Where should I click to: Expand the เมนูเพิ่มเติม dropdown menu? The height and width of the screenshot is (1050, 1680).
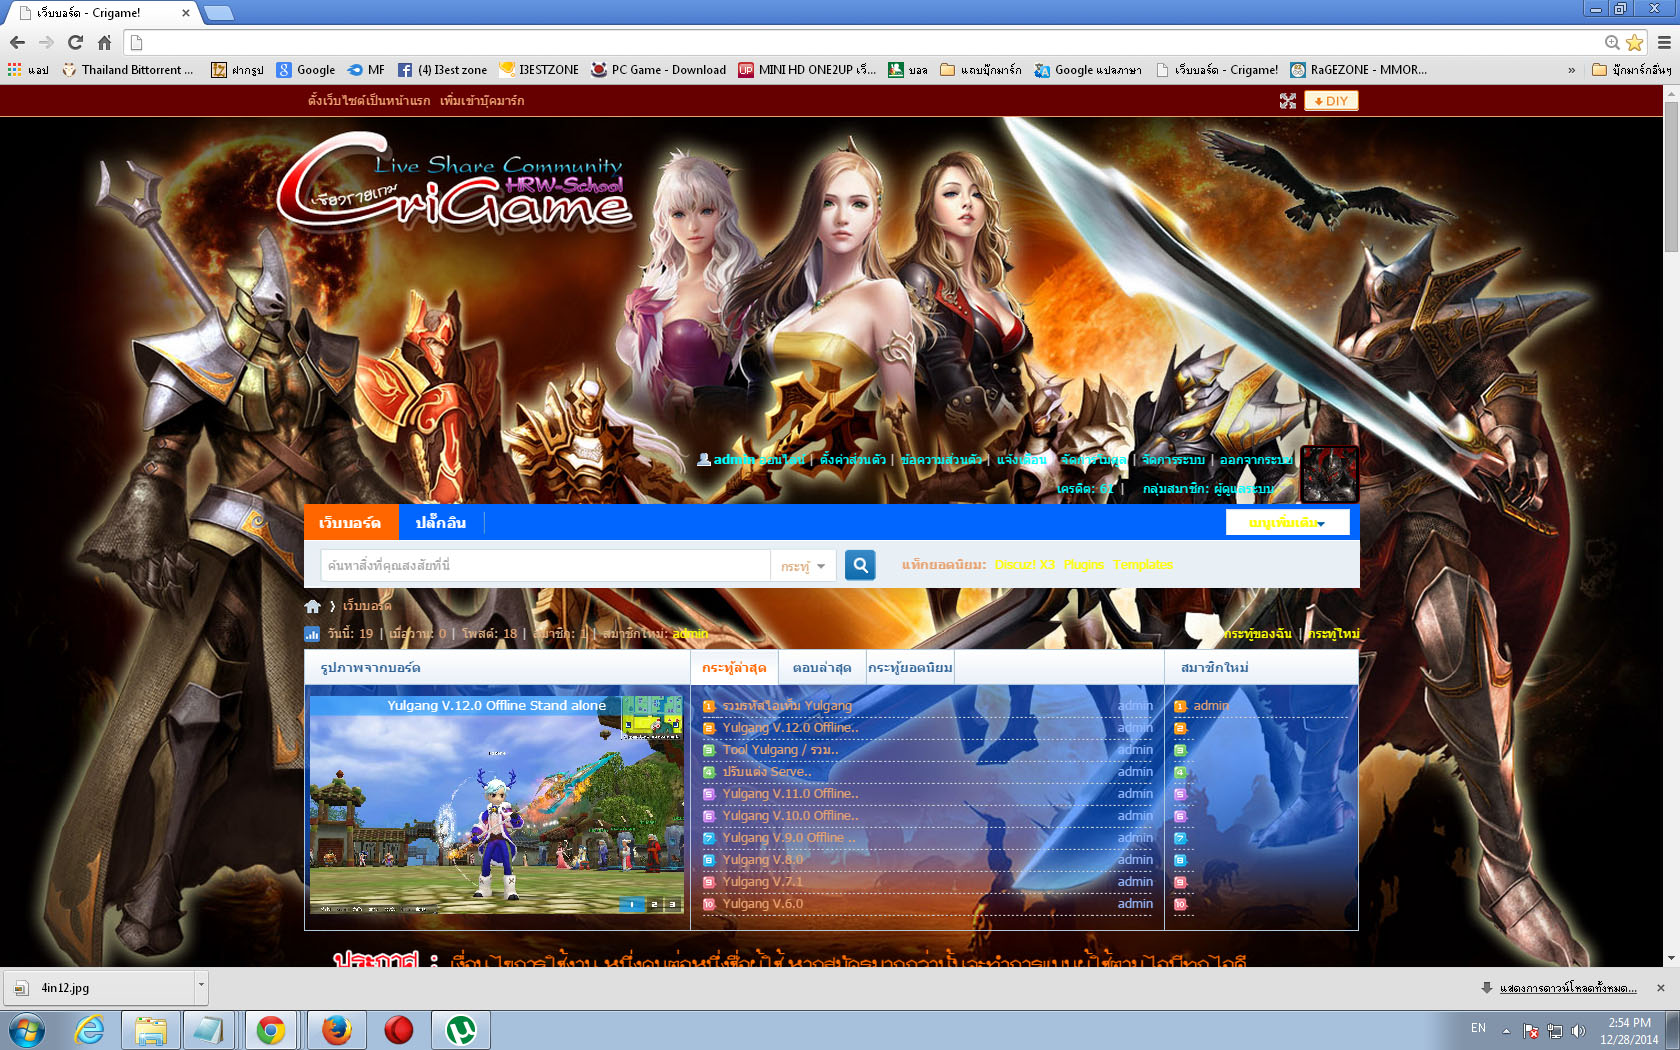[x=1287, y=523]
